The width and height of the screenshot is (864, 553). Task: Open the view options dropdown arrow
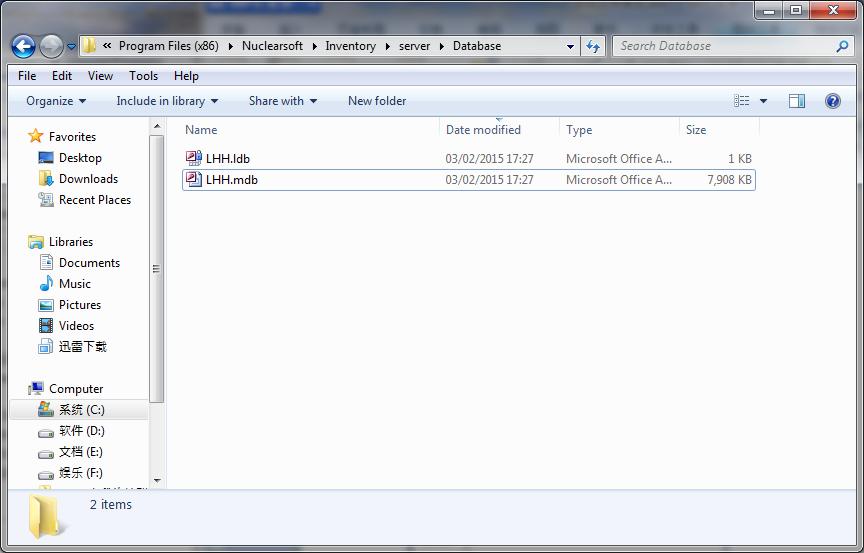click(x=763, y=101)
